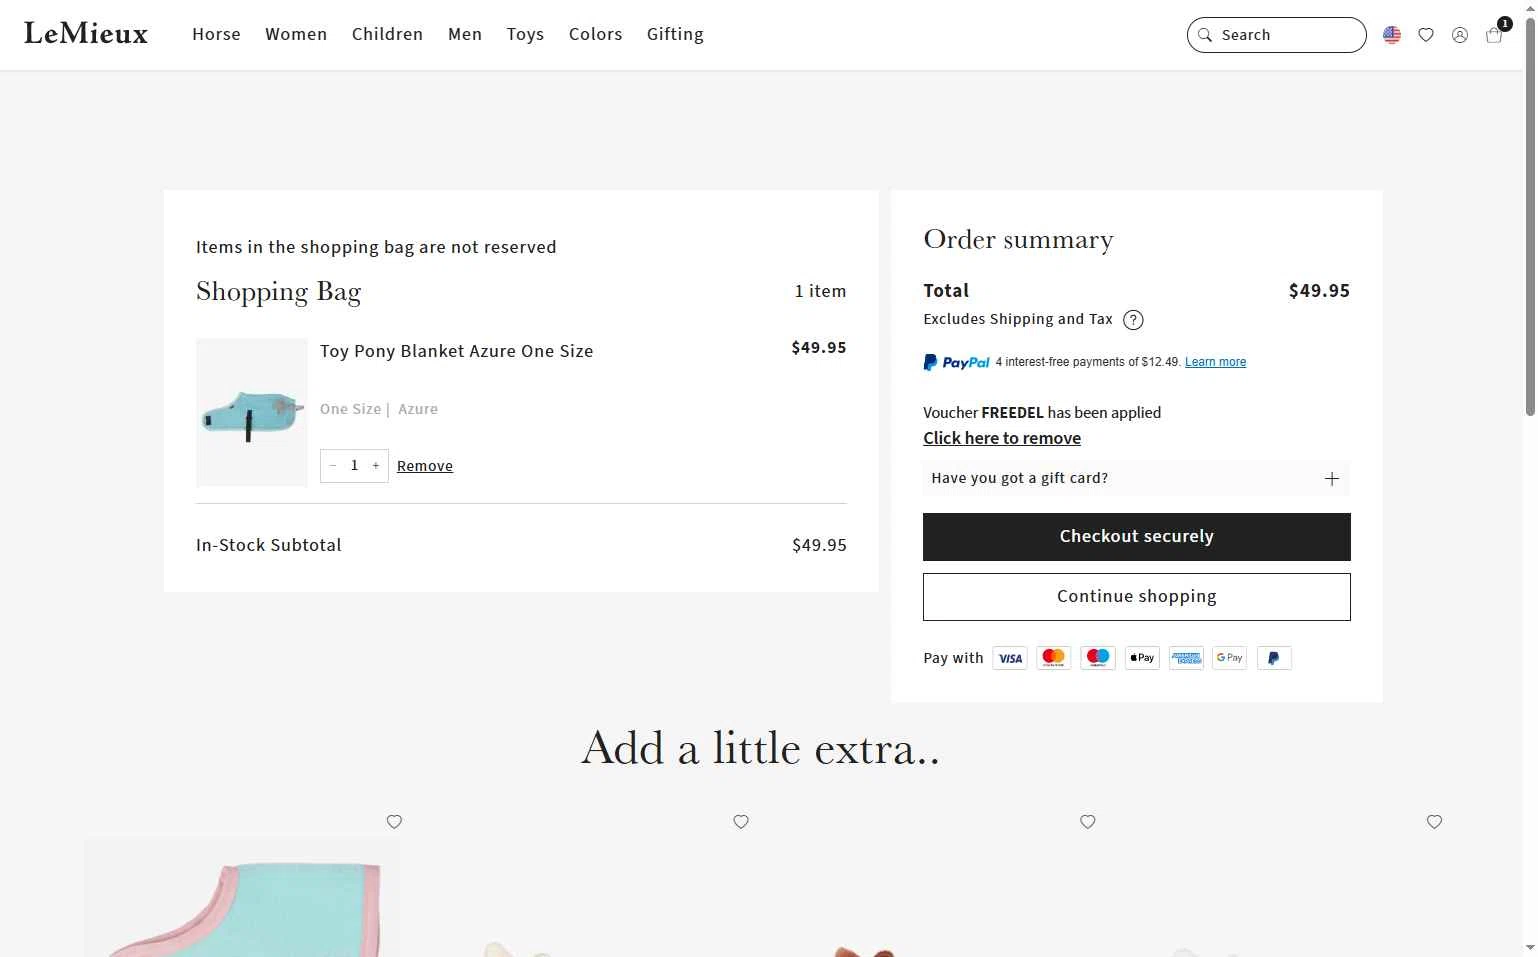The height and width of the screenshot is (957, 1538).
Task: Click the Mastercard payment icon
Action: 1054,658
